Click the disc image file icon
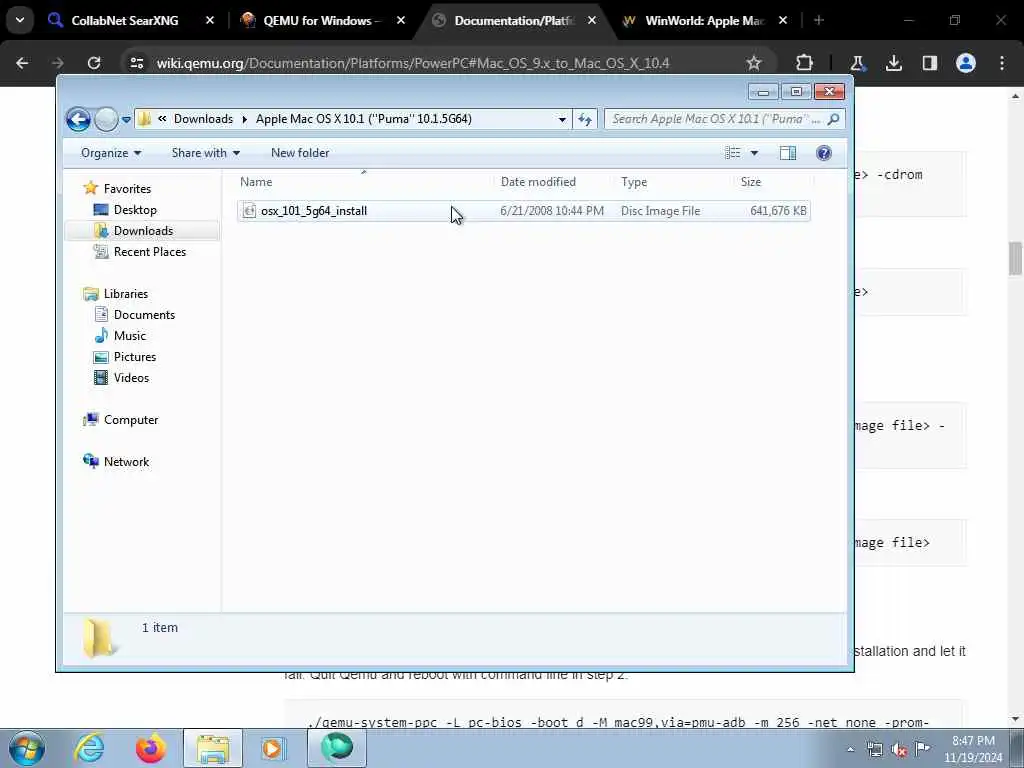The image size is (1024, 768). pyautogui.click(x=249, y=211)
